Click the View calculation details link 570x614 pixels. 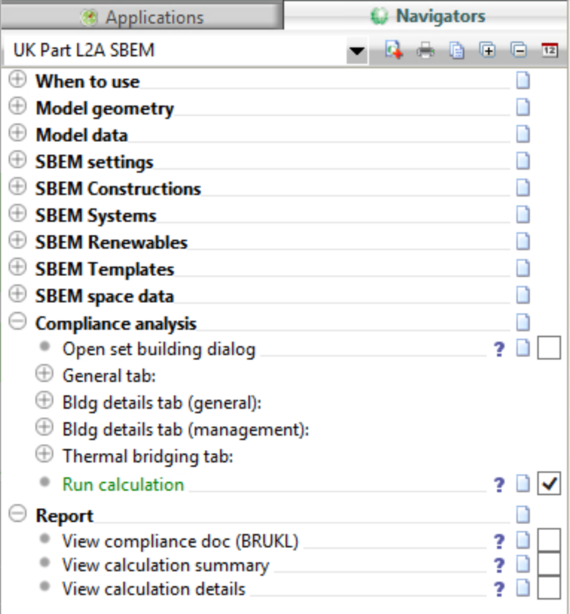point(154,589)
